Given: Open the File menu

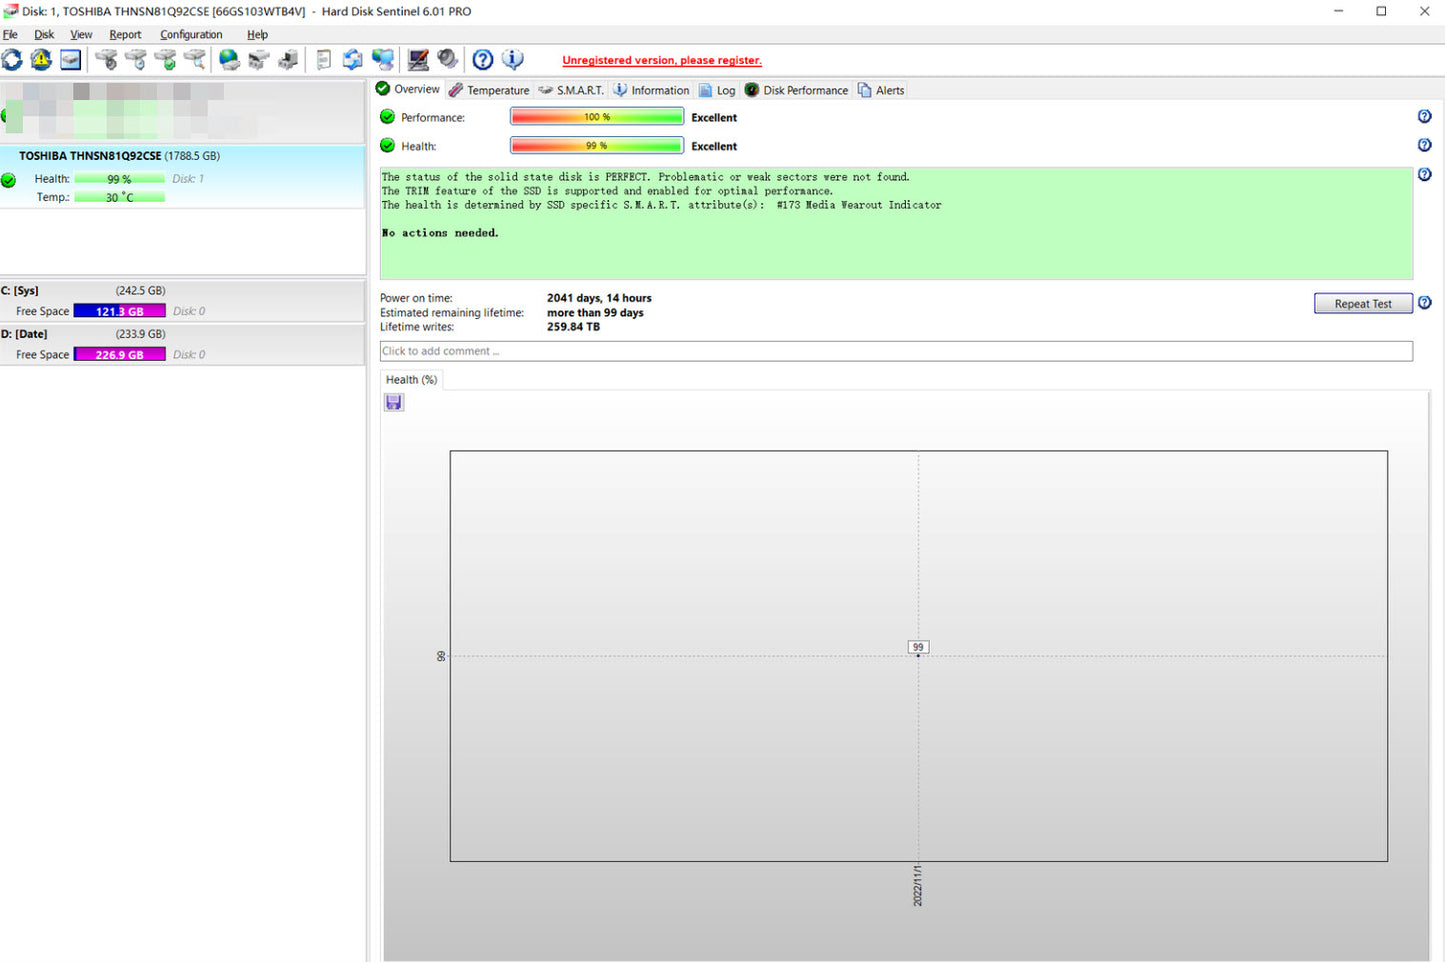Looking at the screenshot, I should pos(10,34).
